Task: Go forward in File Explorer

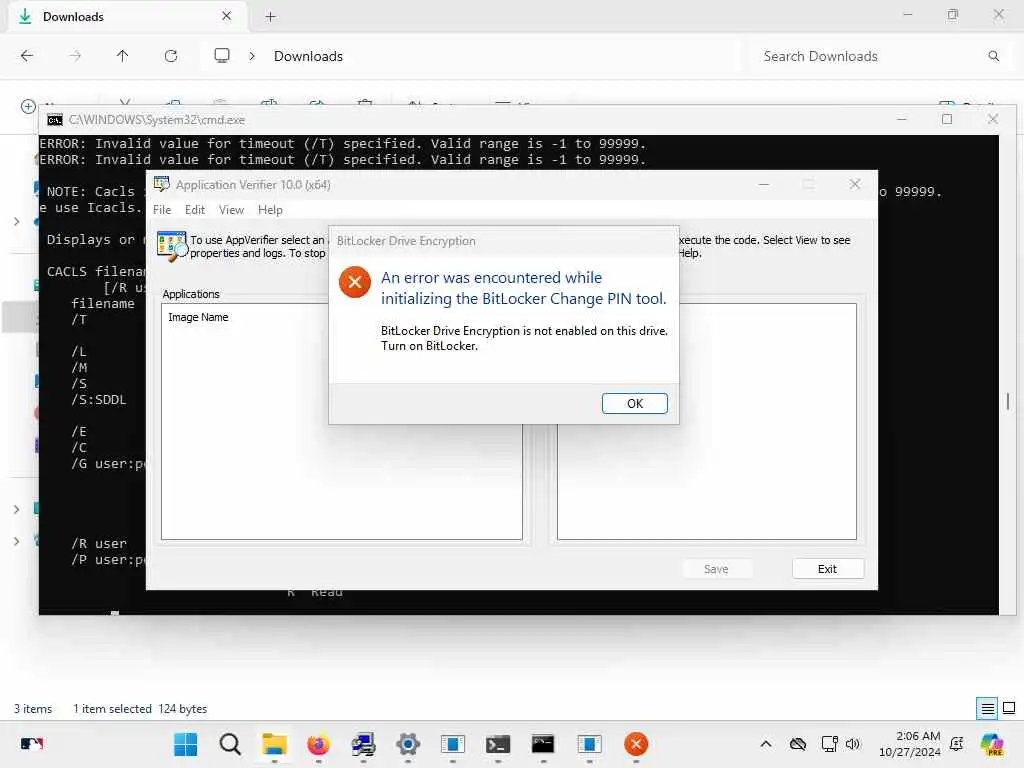Action: (x=75, y=56)
